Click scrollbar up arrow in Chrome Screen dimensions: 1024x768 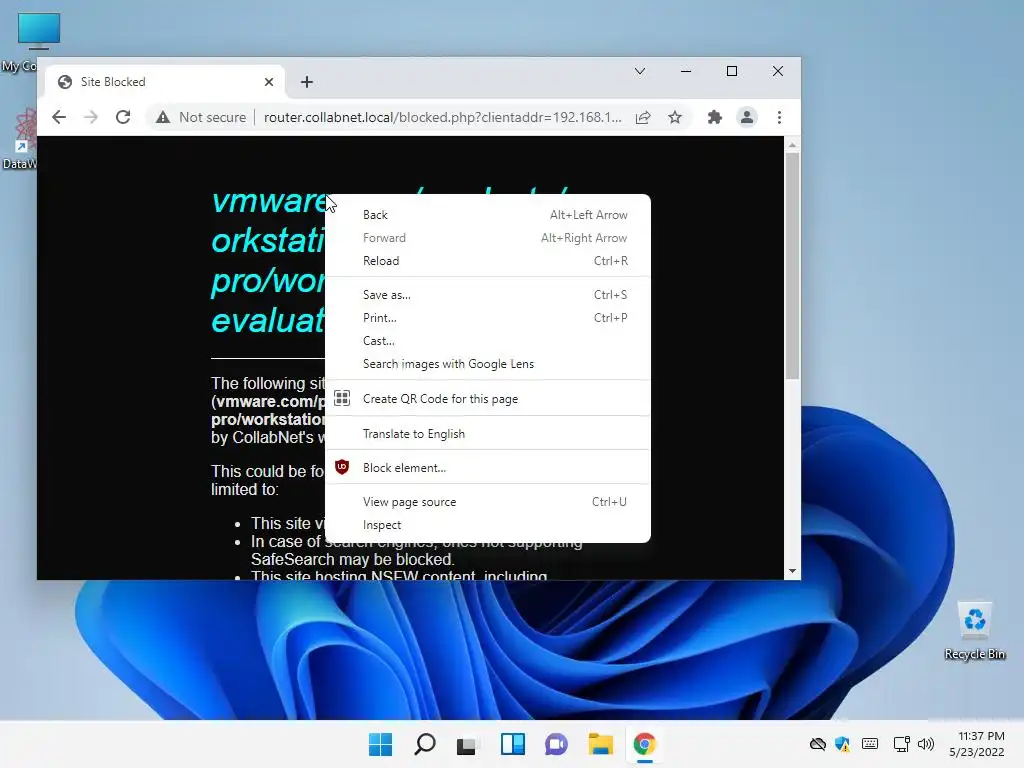click(x=792, y=145)
